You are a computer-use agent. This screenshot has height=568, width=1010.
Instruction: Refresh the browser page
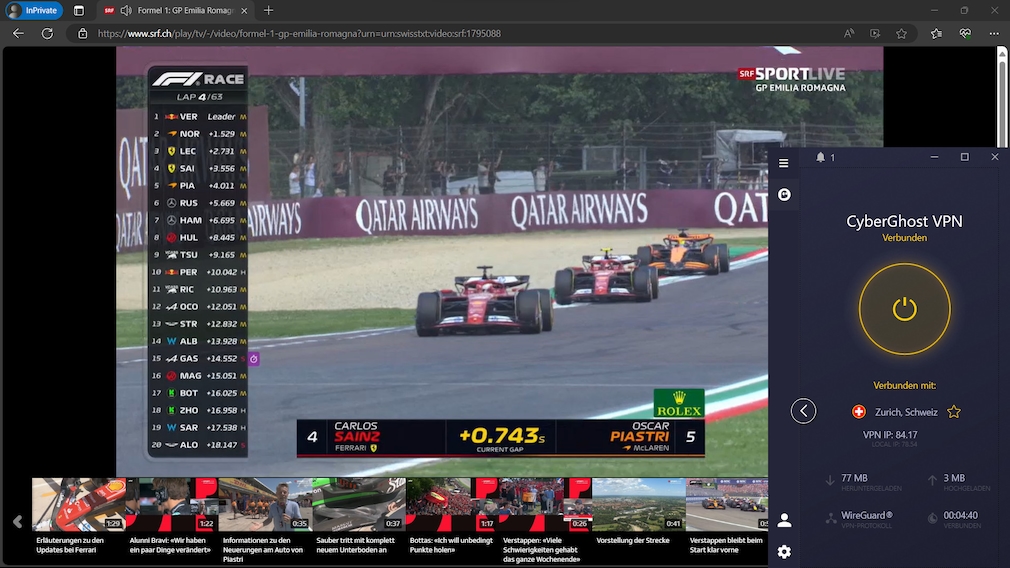47,33
